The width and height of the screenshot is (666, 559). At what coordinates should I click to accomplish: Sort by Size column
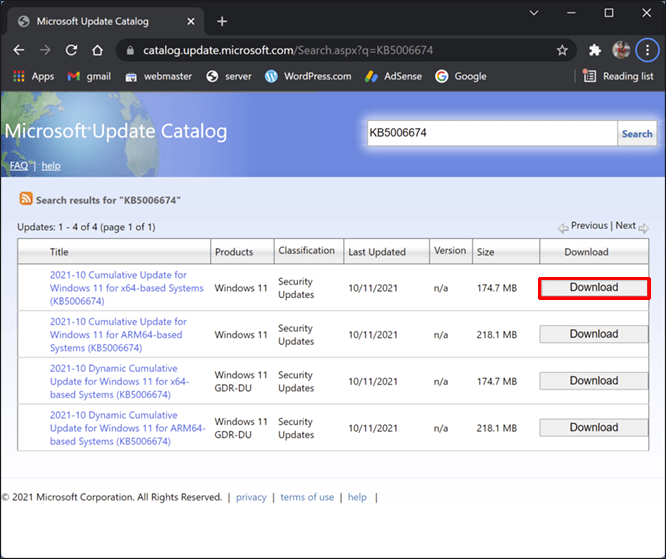tap(485, 252)
